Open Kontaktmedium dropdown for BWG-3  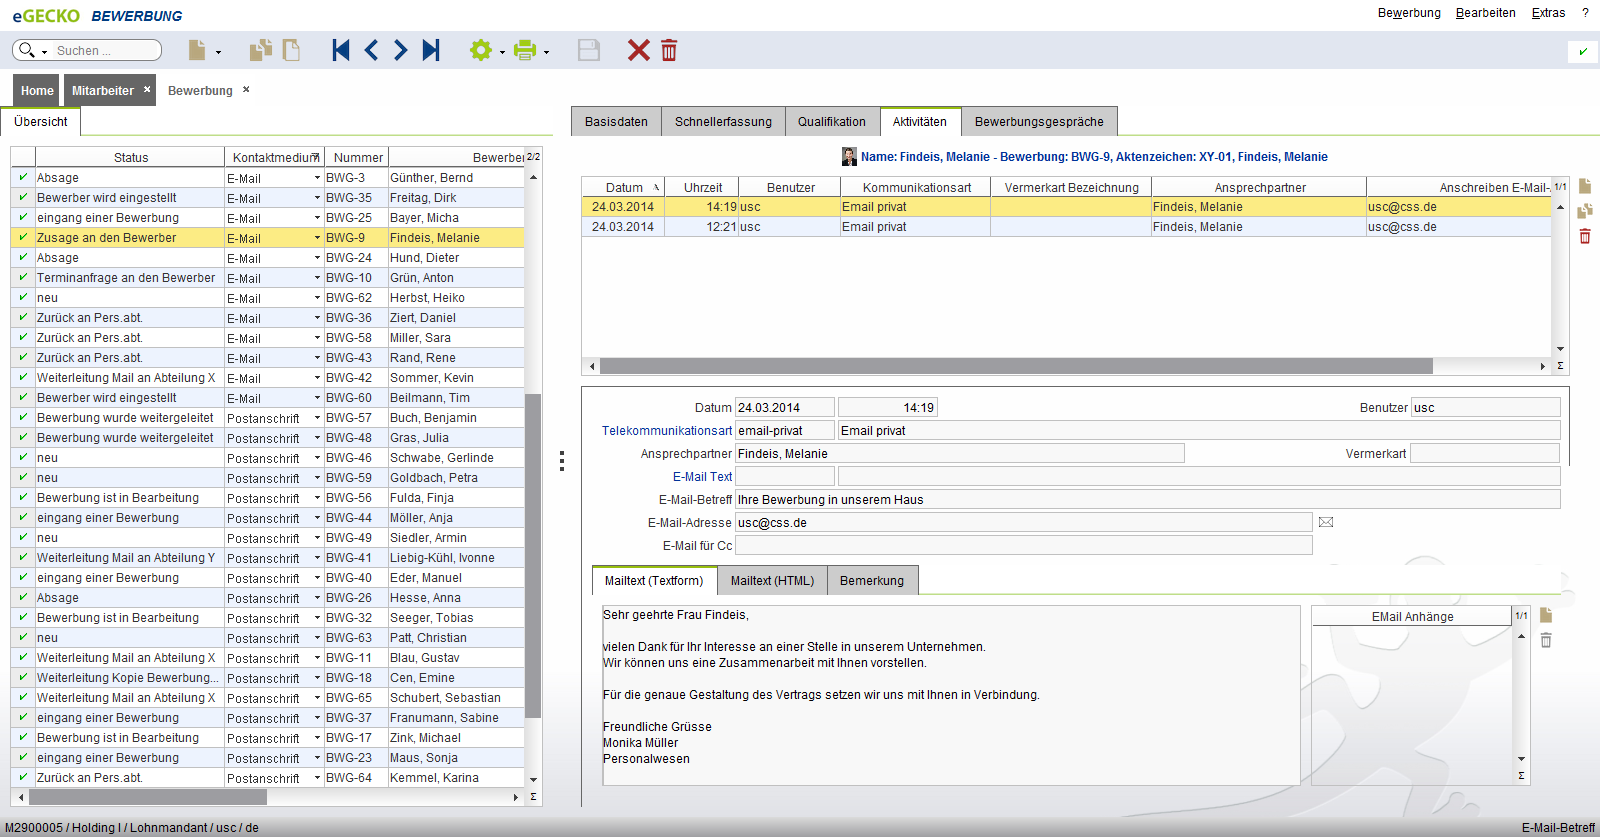click(x=317, y=178)
